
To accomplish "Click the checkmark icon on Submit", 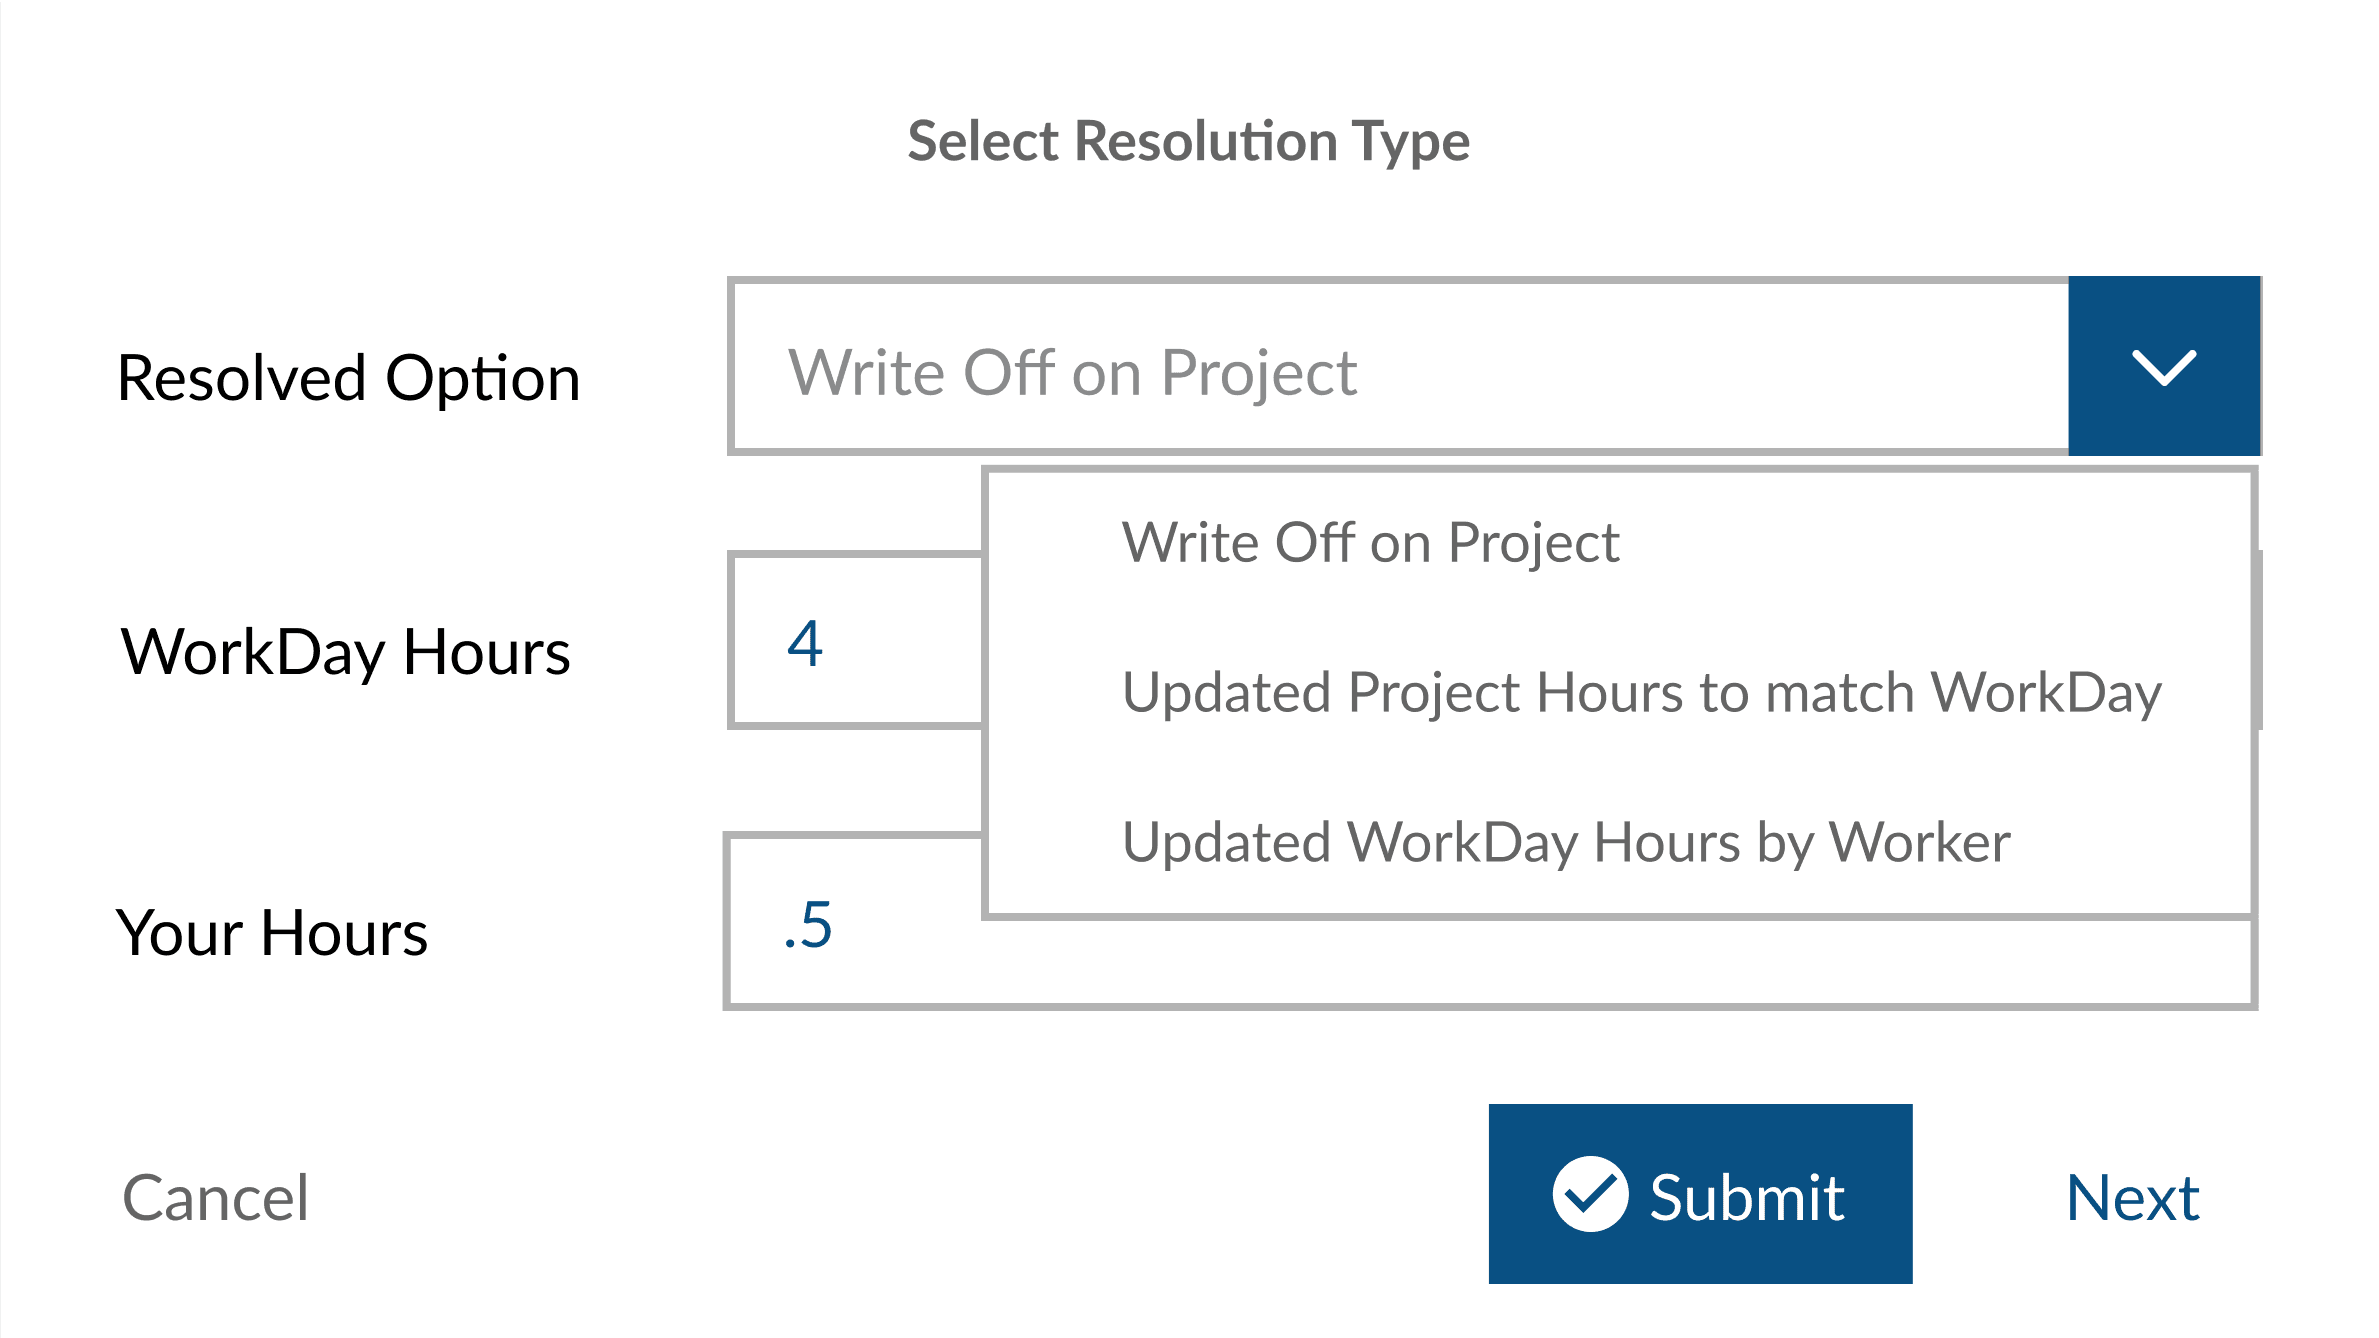I will point(1589,1194).
